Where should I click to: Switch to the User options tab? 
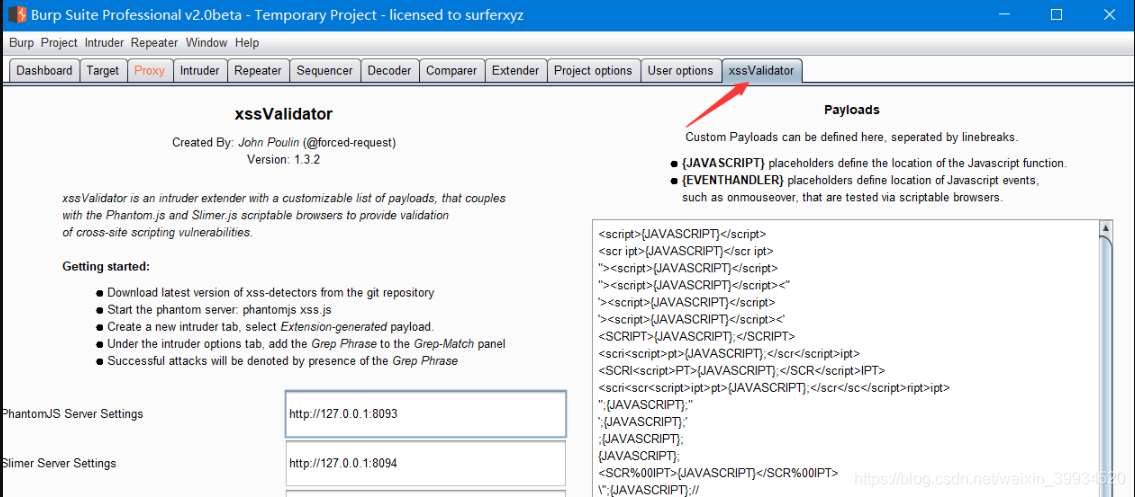(680, 71)
